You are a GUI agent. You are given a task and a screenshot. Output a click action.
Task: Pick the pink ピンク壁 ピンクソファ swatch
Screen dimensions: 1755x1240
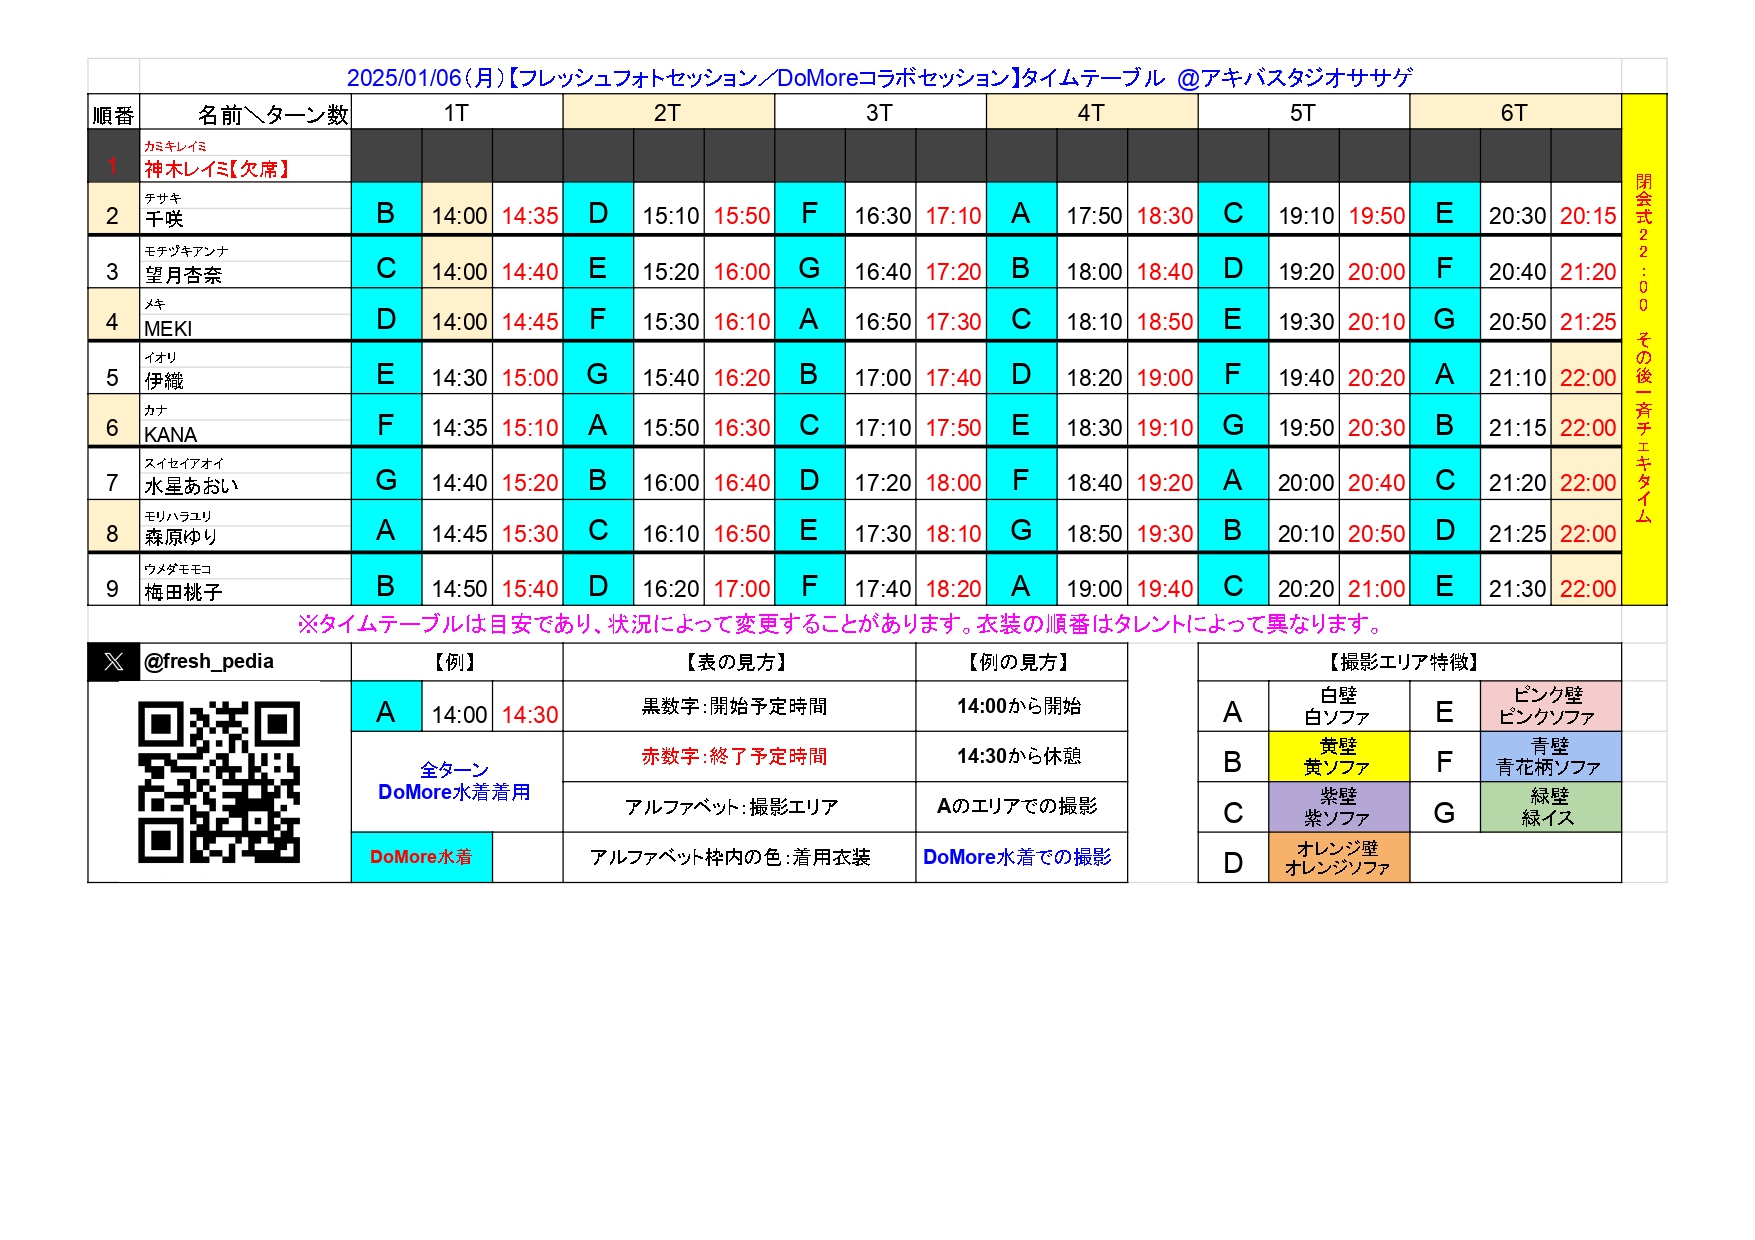coord(1549,706)
